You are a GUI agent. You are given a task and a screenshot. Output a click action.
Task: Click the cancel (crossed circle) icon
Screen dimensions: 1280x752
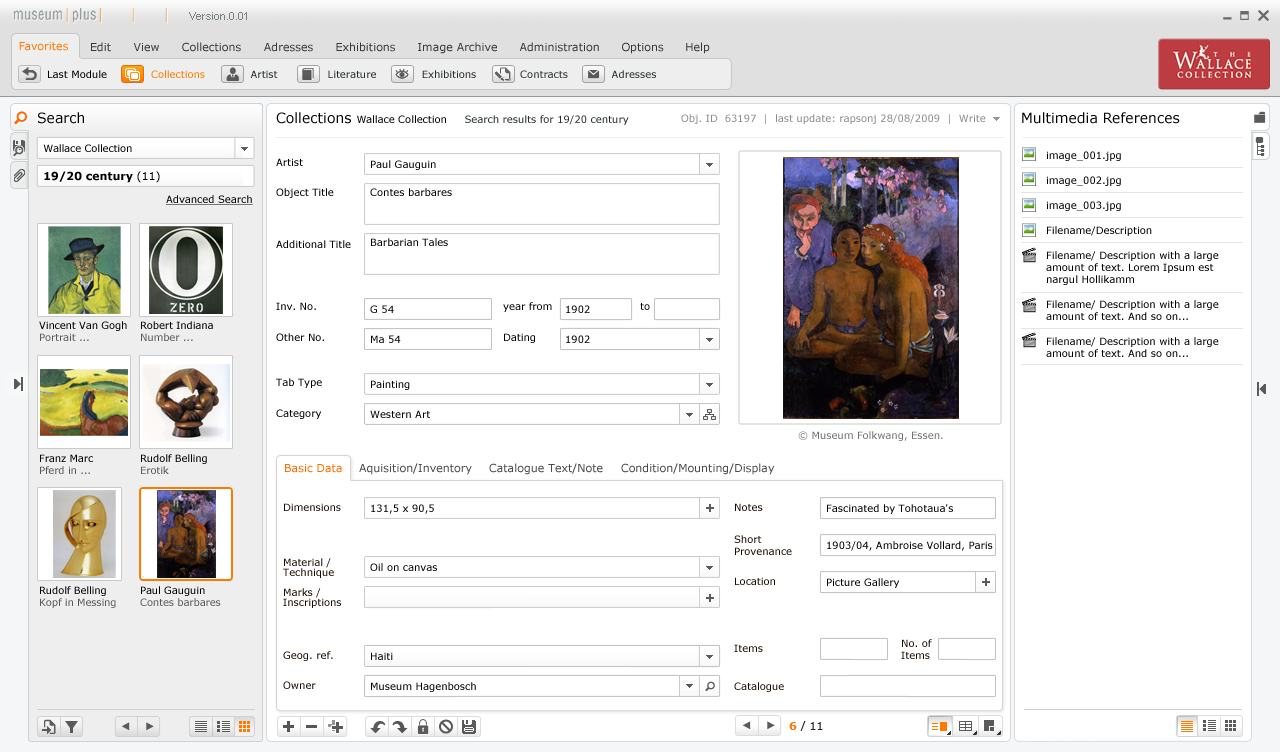446,727
